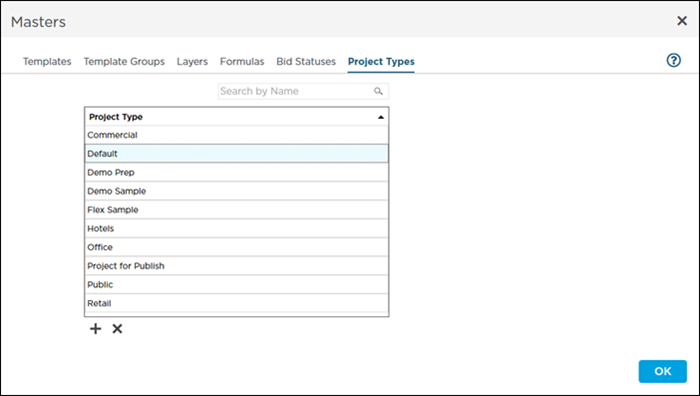Click the Project Type column header
The image size is (700, 396).
pyautogui.click(x=237, y=117)
